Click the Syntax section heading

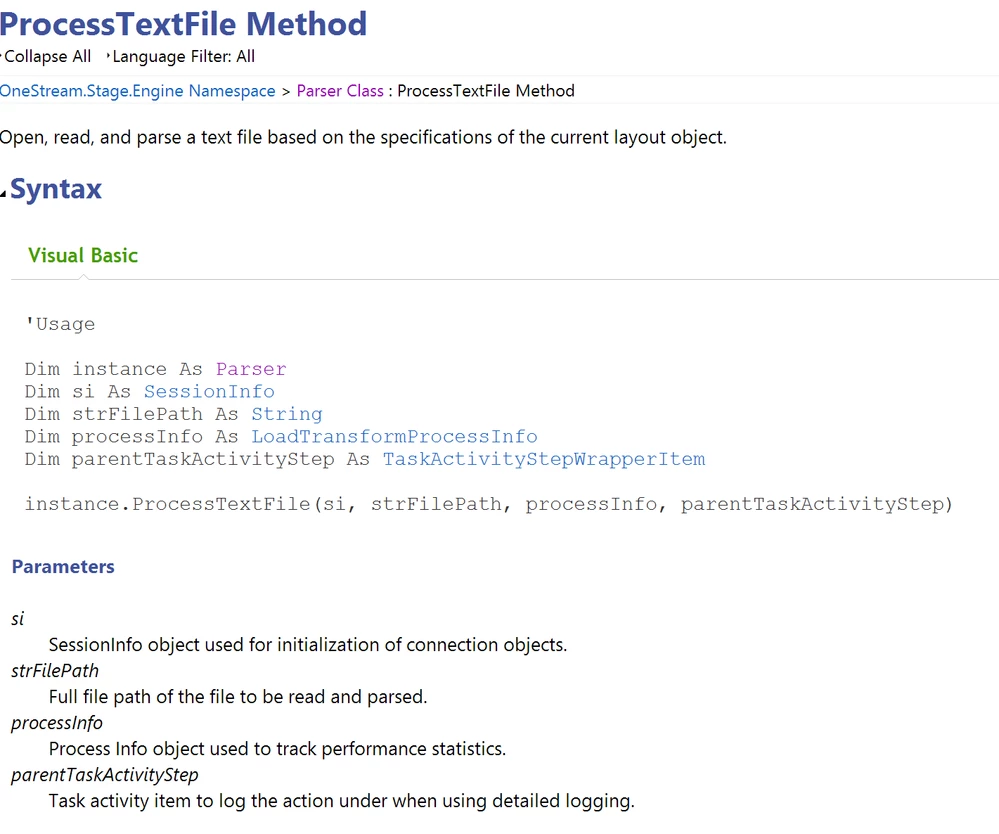click(56, 189)
